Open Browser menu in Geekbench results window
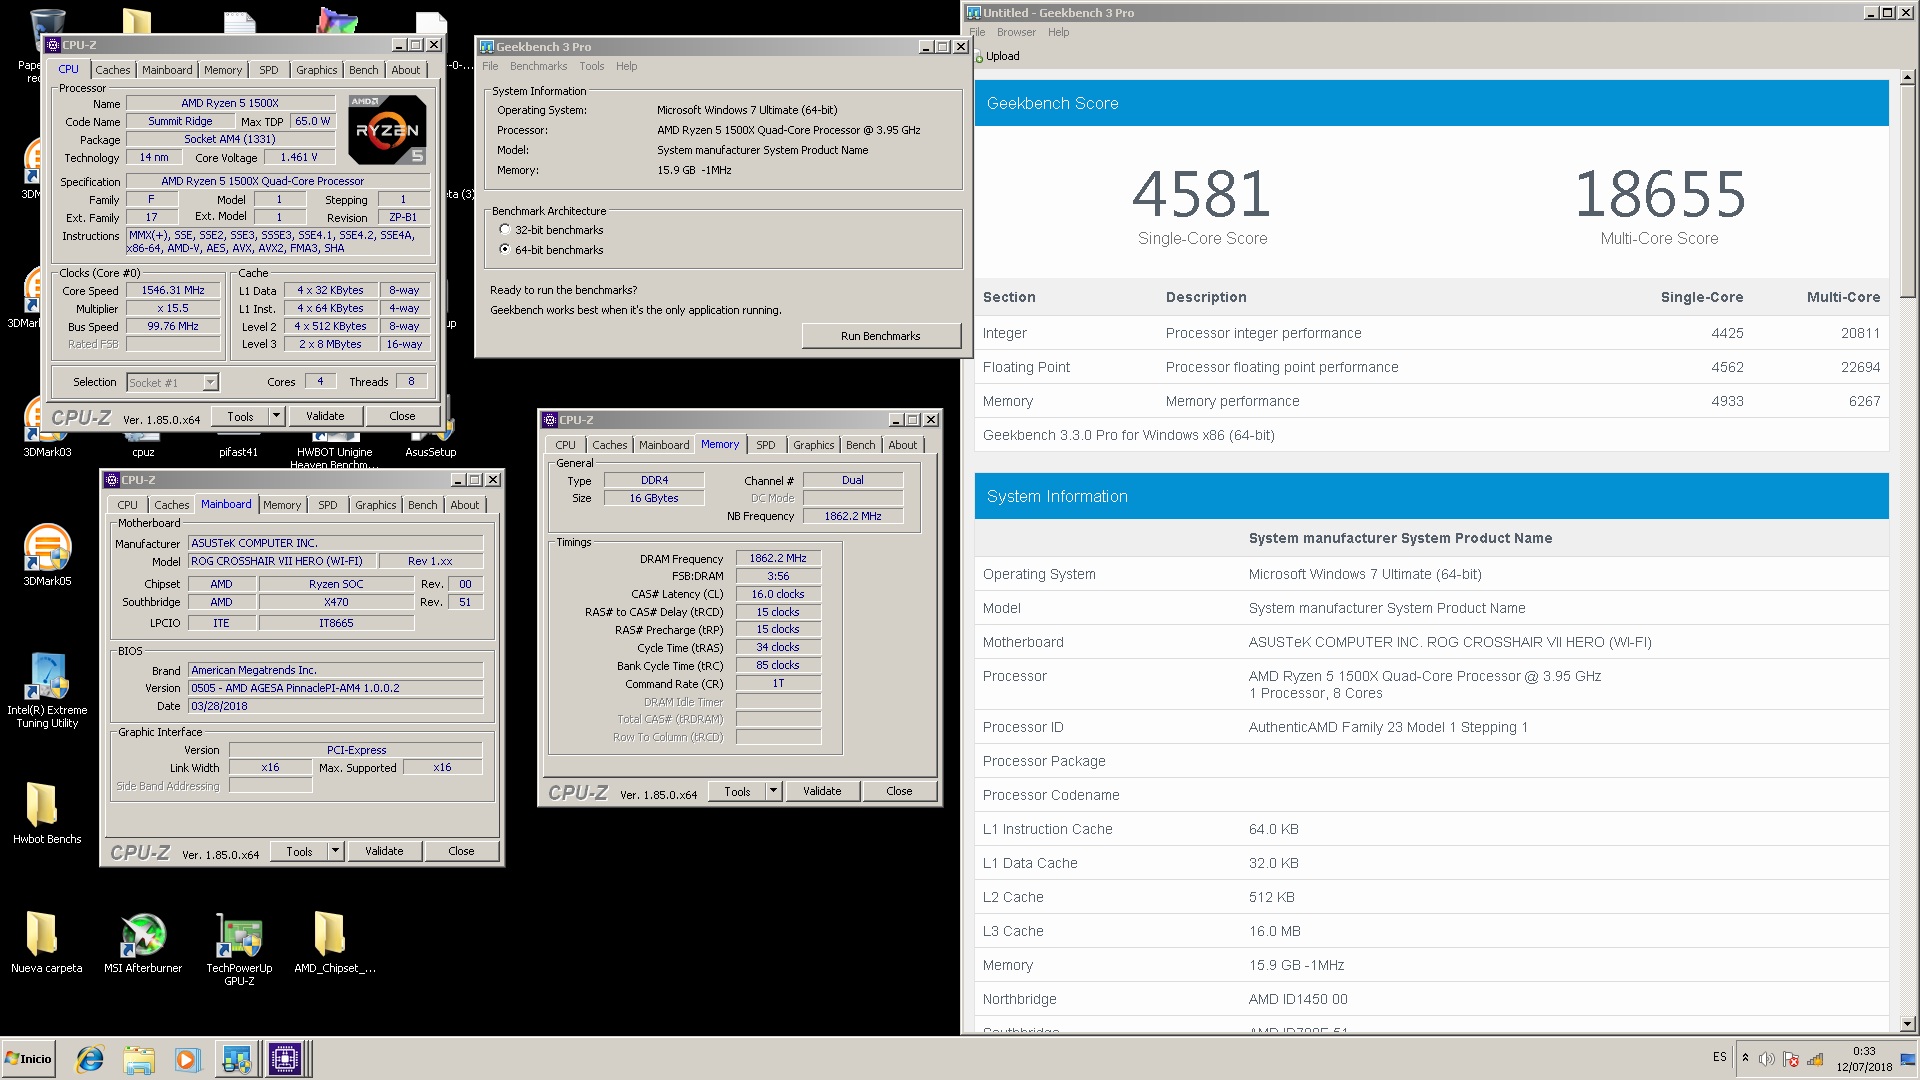 1016,32
